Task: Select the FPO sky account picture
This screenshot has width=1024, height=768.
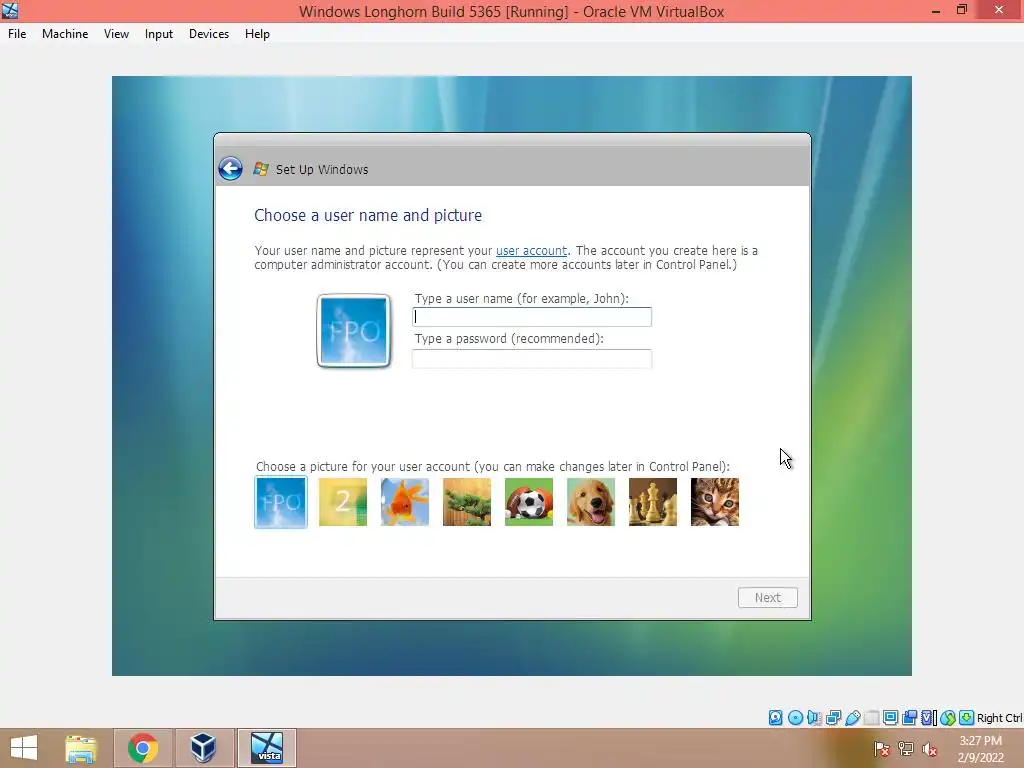Action: [x=281, y=502]
